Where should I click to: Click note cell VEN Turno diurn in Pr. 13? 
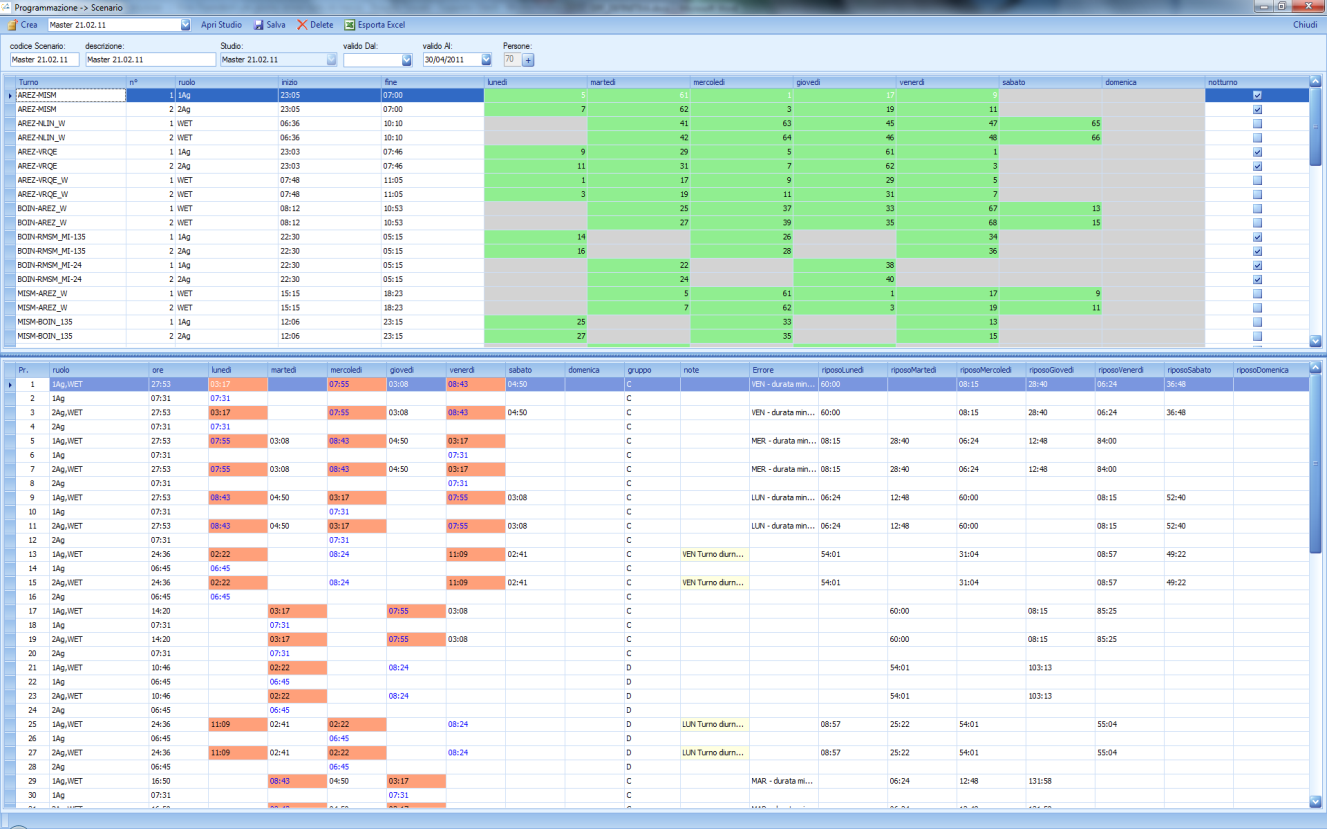pos(714,554)
